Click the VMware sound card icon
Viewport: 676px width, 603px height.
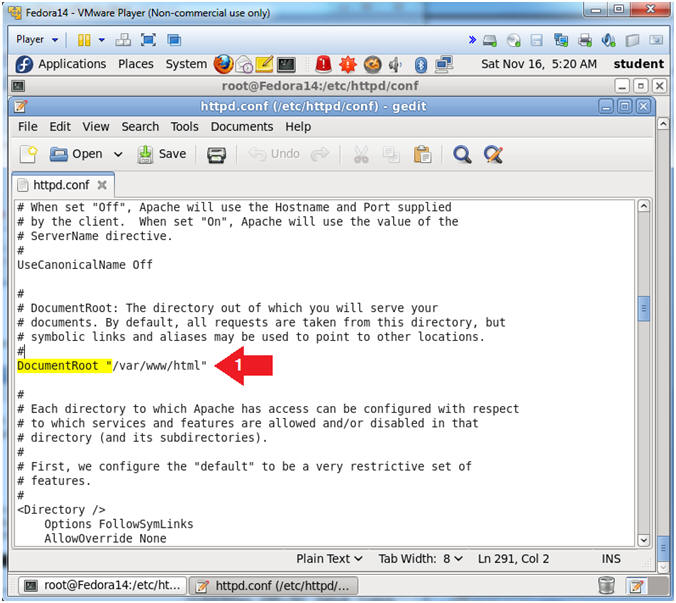click(x=608, y=41)
